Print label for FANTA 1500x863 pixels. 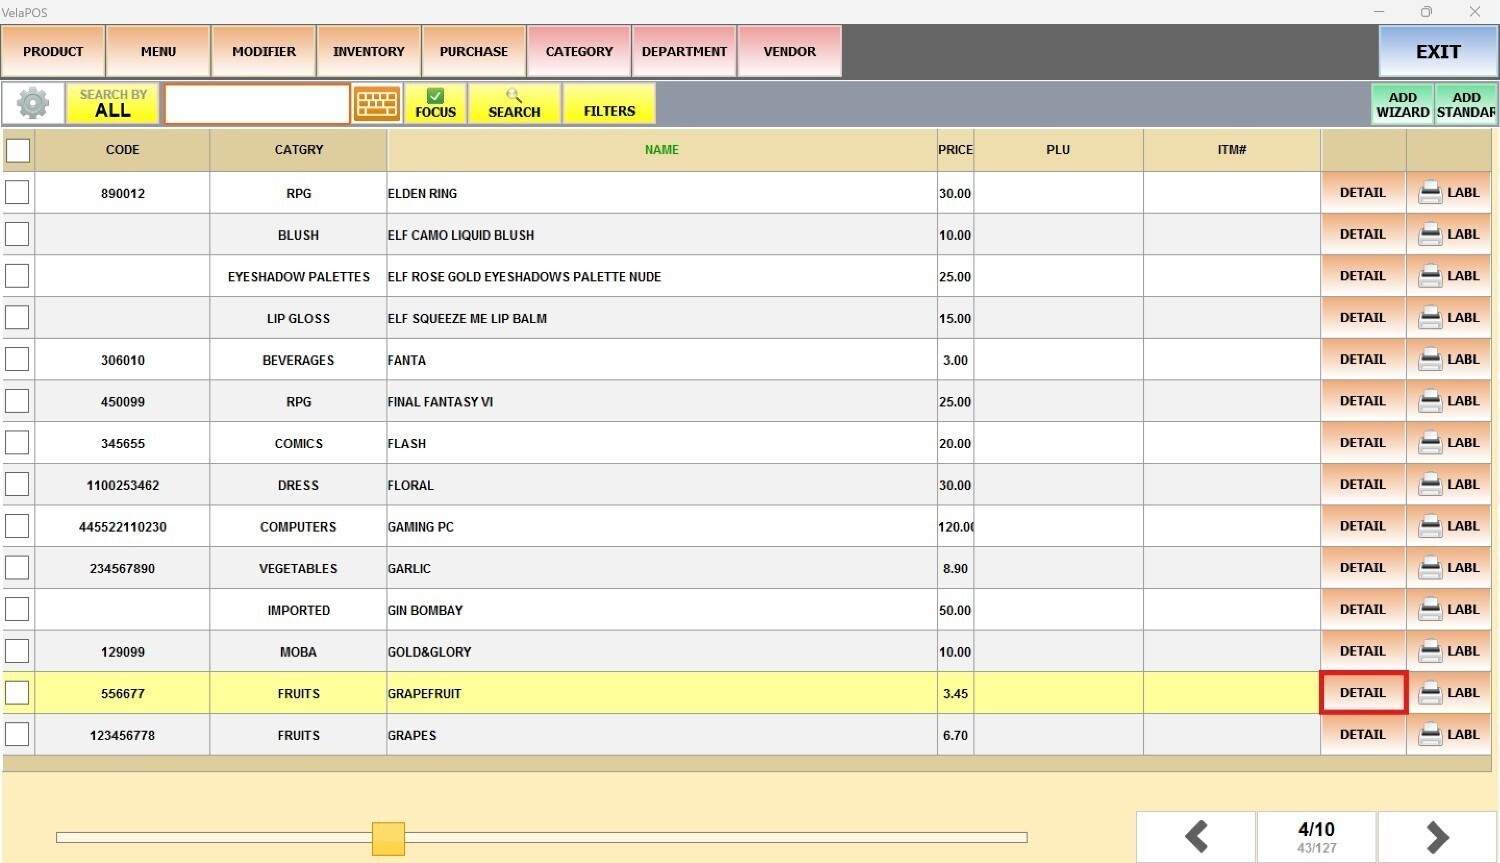click(x=1449, y=359)
